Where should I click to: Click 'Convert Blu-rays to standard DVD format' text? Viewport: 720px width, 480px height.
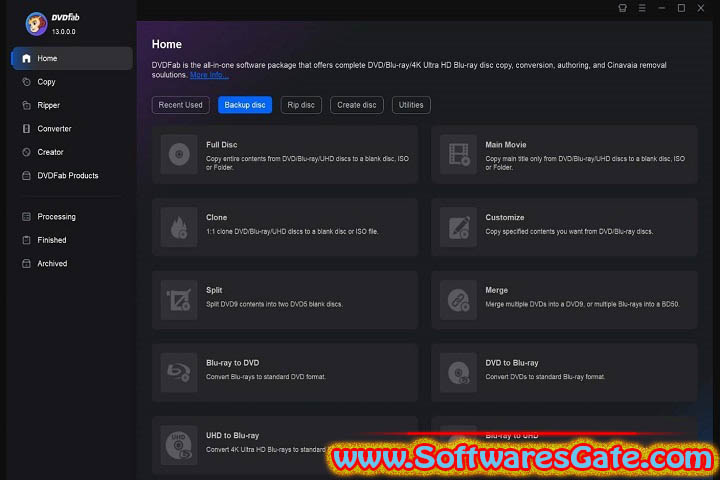[x=266, y=377]
